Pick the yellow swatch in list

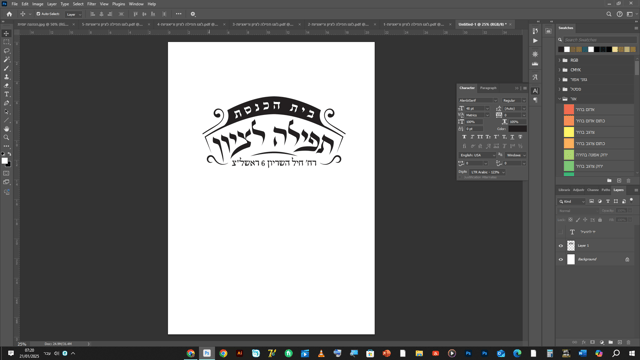click(x=569, y=132)
